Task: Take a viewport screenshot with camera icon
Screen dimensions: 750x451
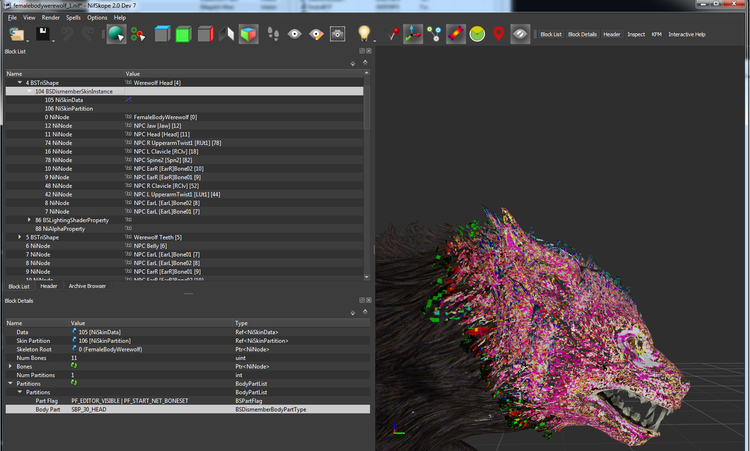Action: [338, 34]
